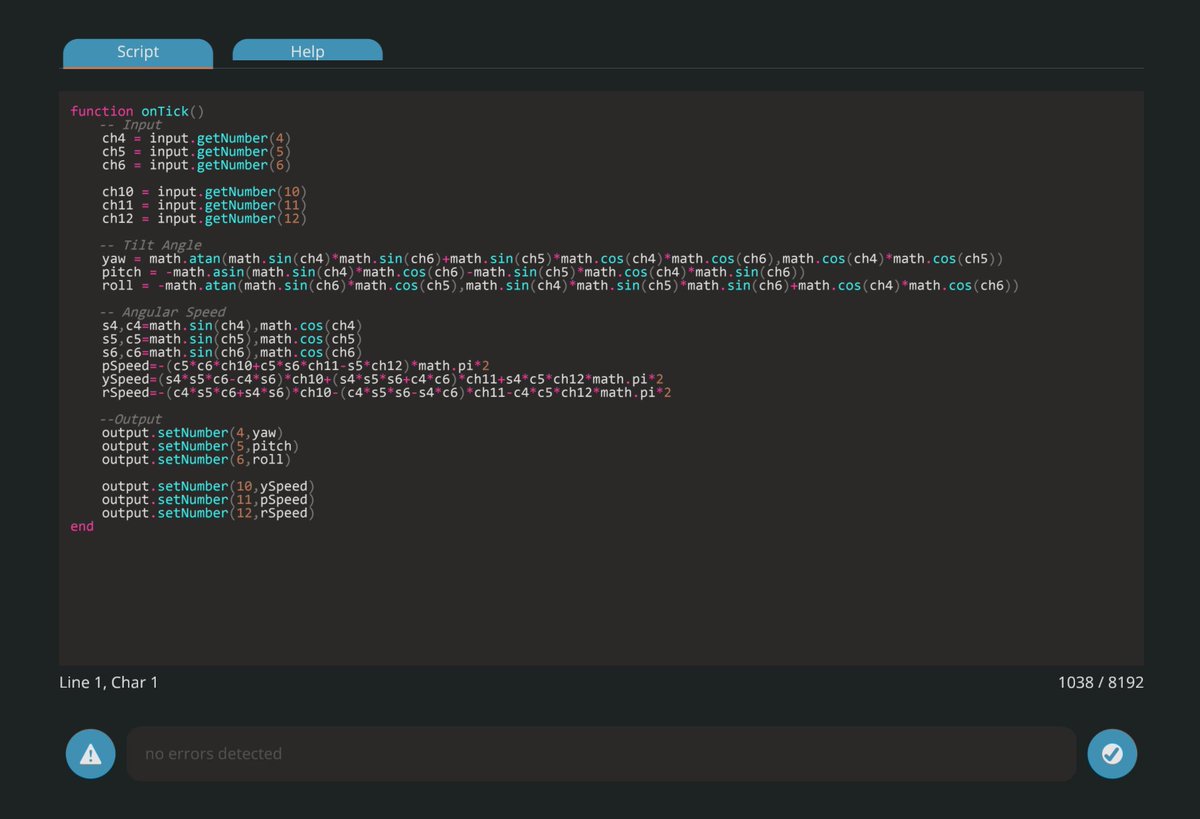Click the 'output.setNumber(5,pitch)' line
Viewport: 1200px width, 819px height.
coord(201,446)
